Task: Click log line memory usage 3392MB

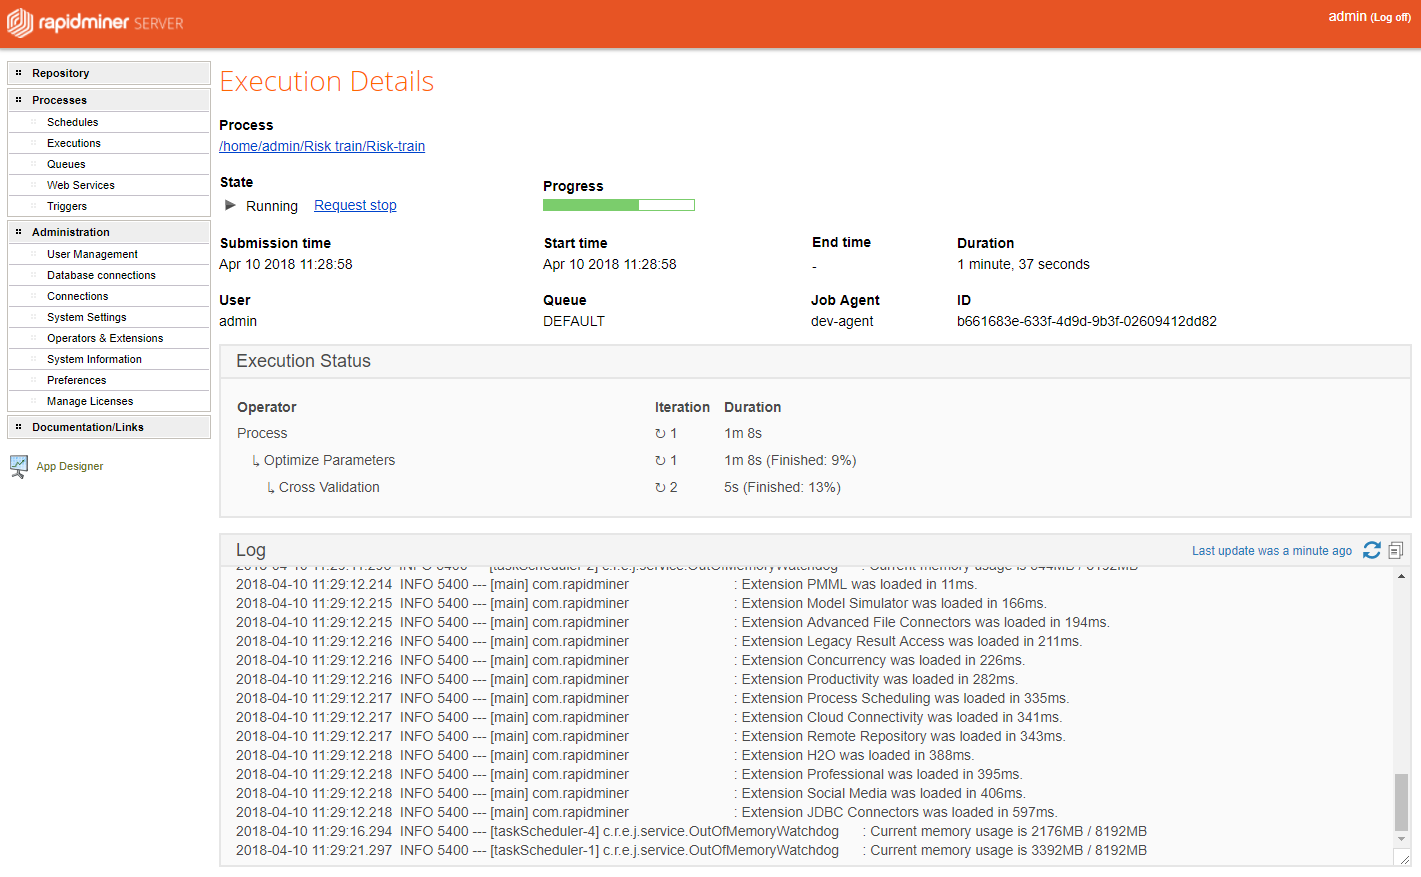Action: [692, 850]
